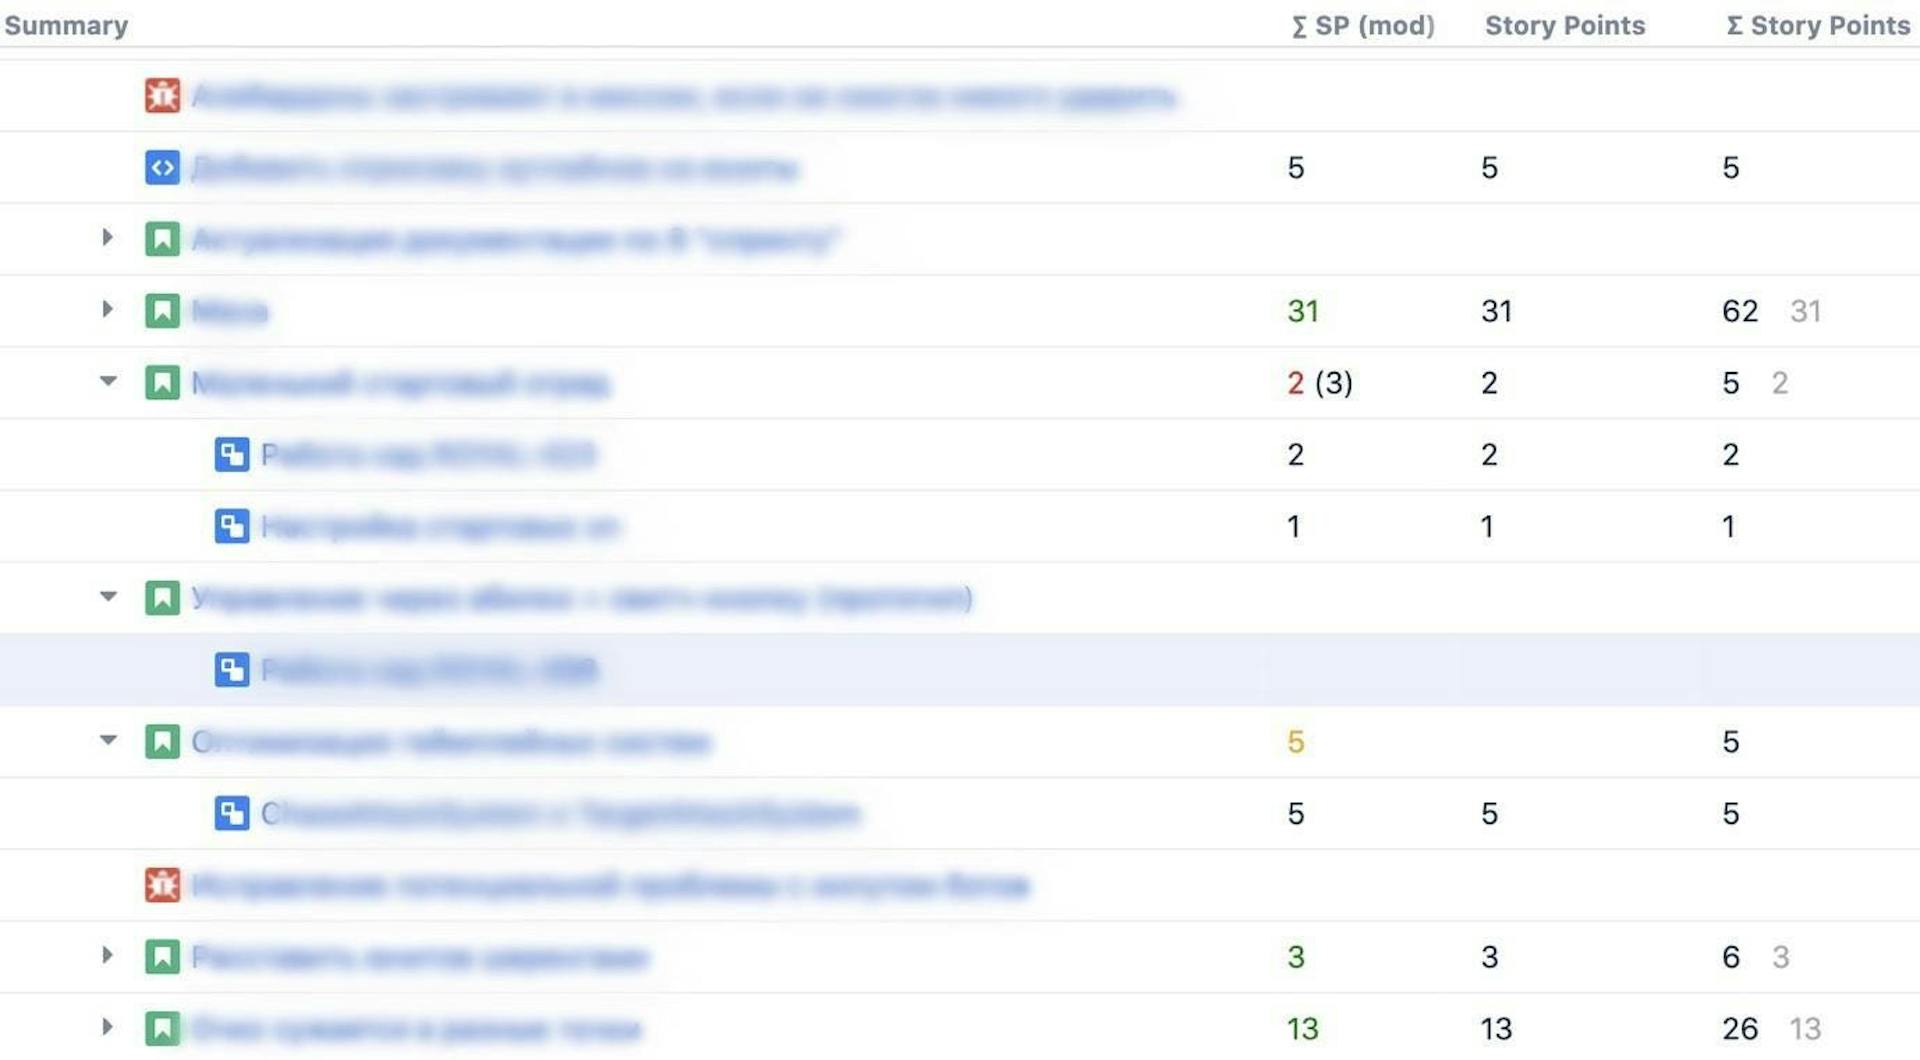Click the subtask icon on the 1-point row

pos(231,526)
